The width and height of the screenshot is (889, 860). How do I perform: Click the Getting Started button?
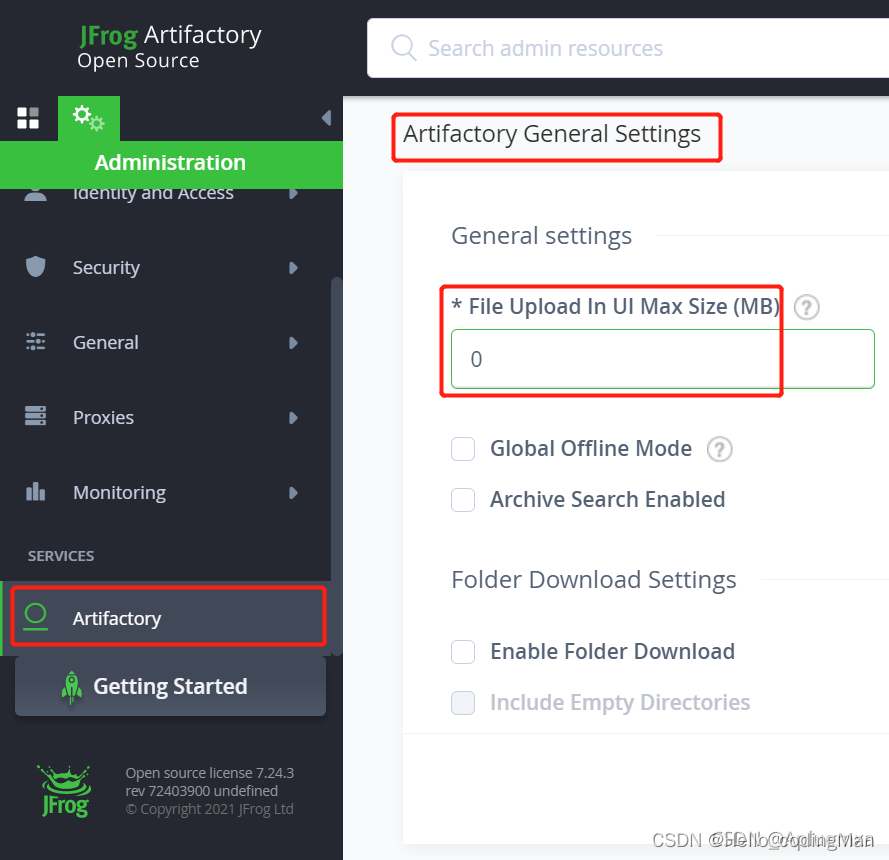point(170,686)
